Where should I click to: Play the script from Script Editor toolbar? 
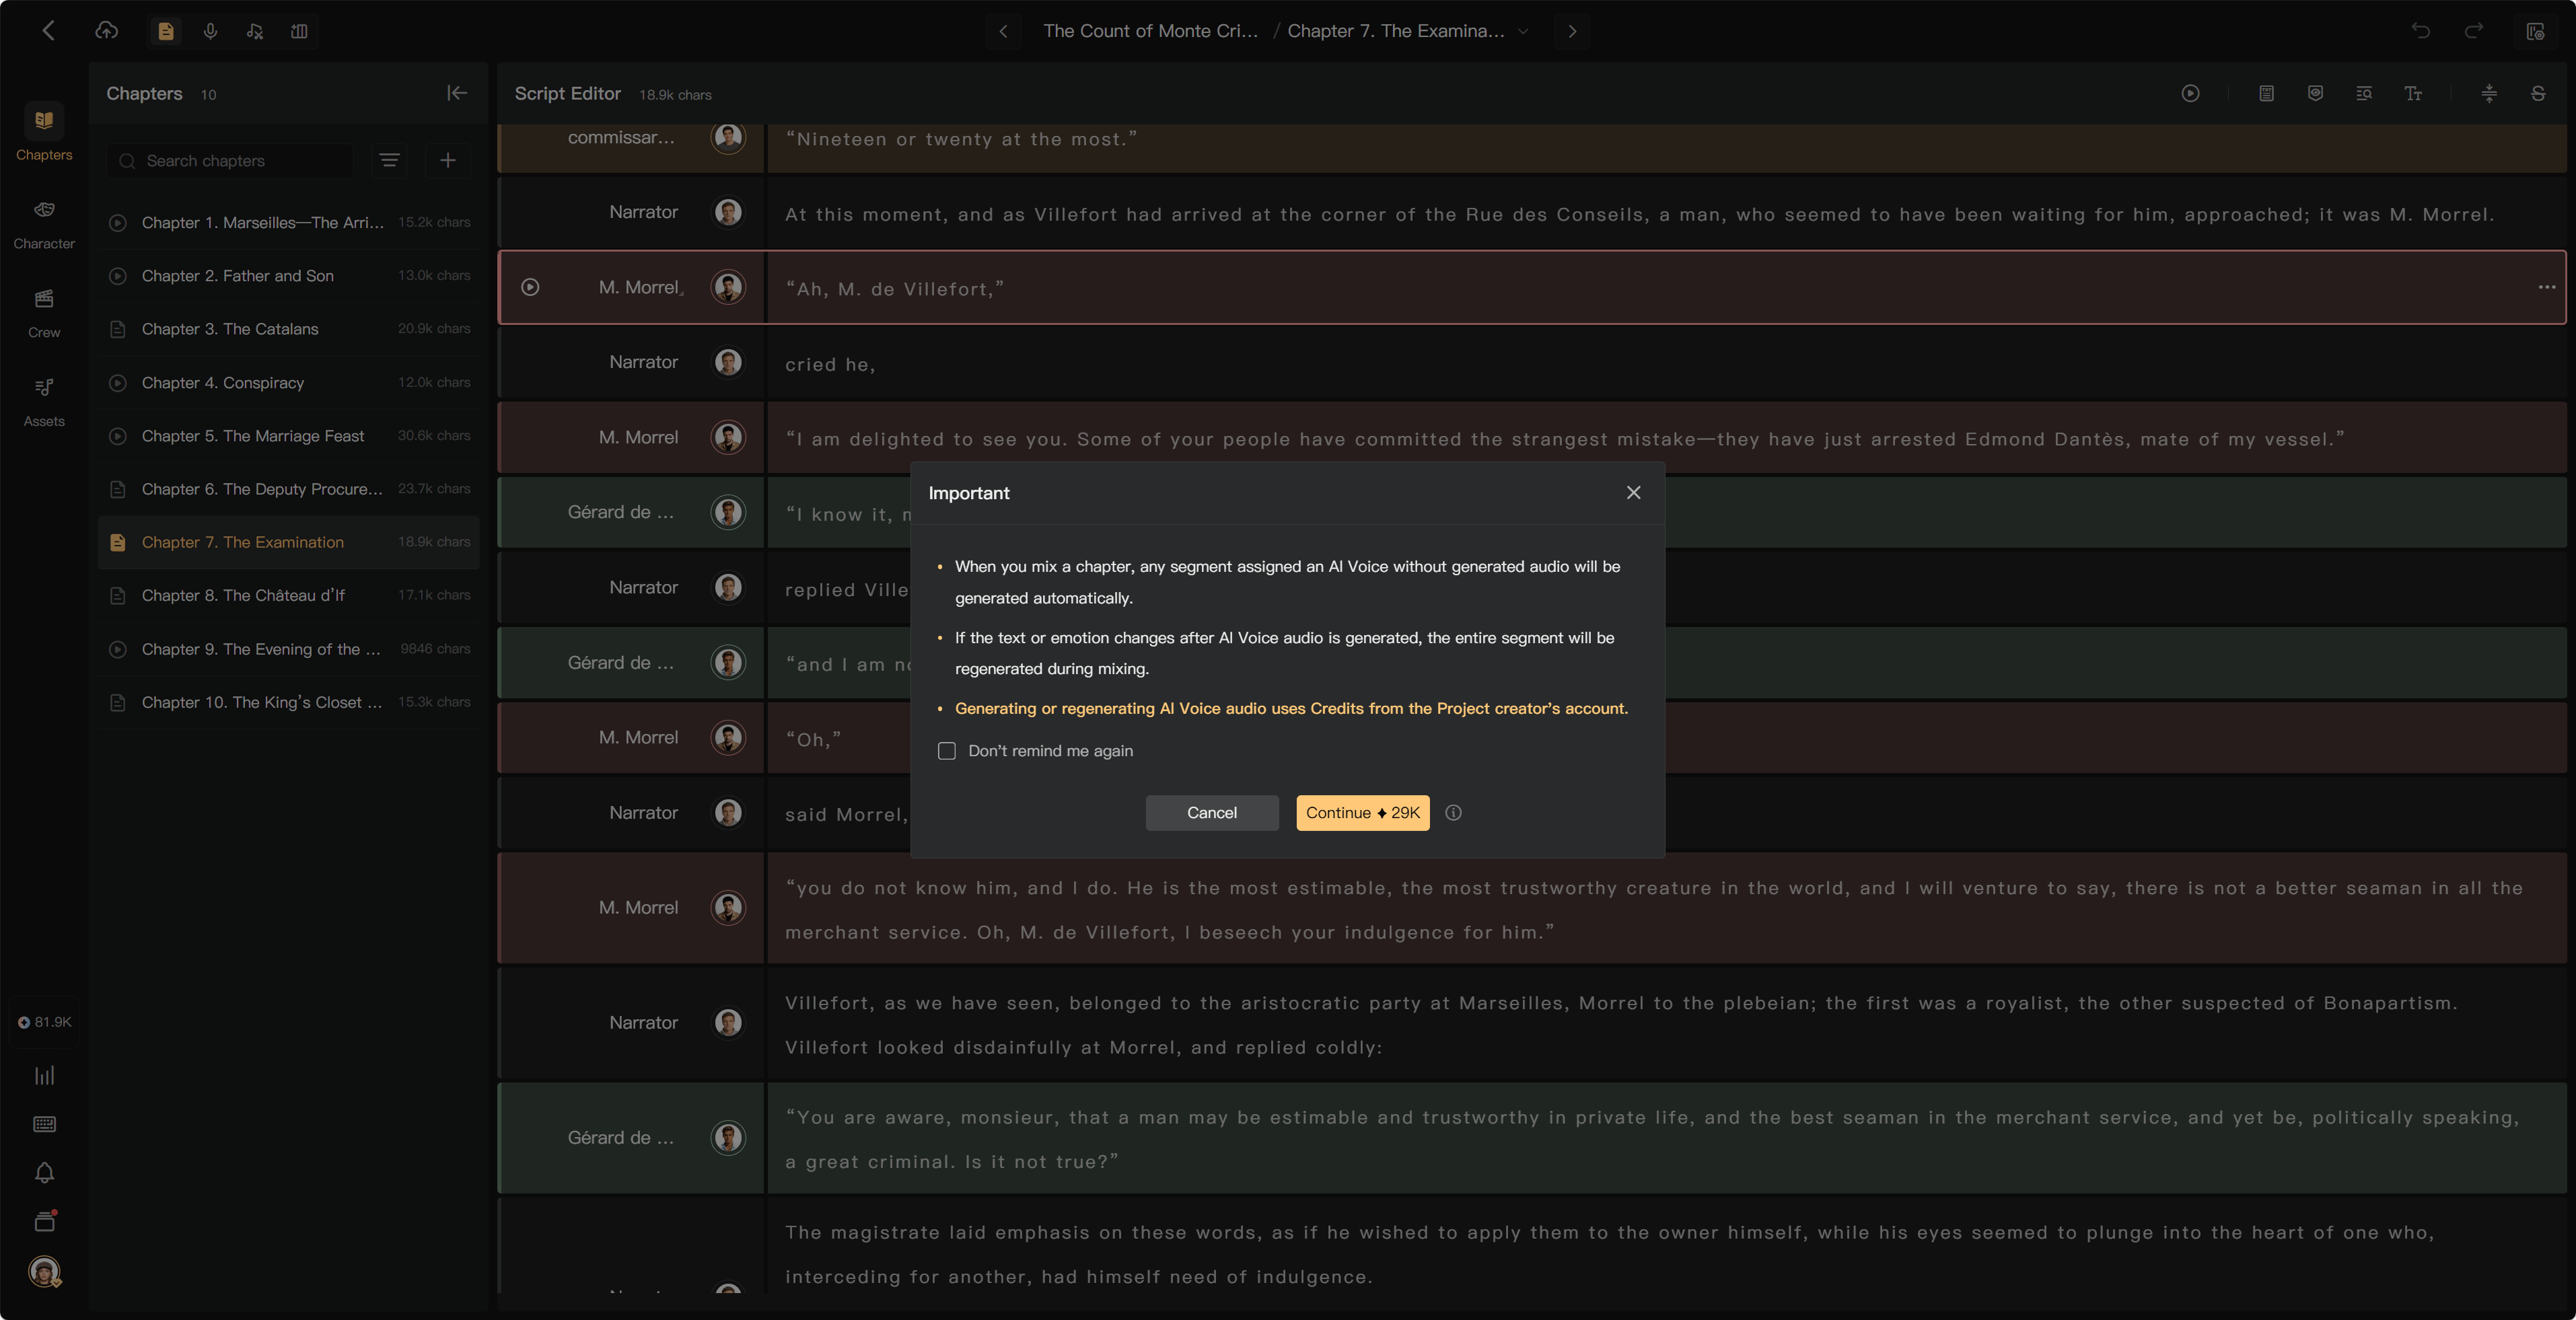click(x=2190, y=93)
